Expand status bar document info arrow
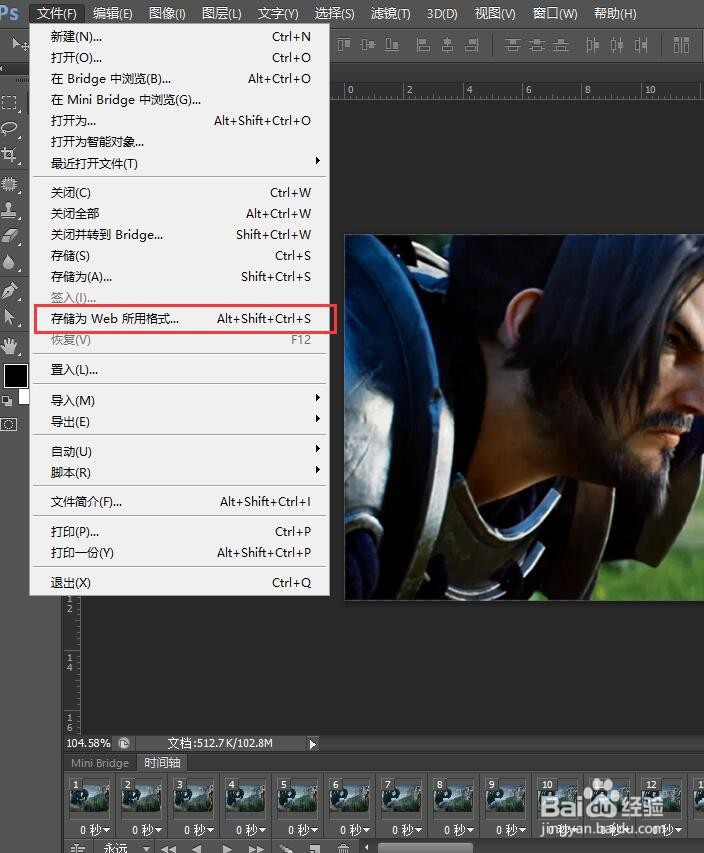Viewport: 704px width, 853px height. click(x=312, y=744)
